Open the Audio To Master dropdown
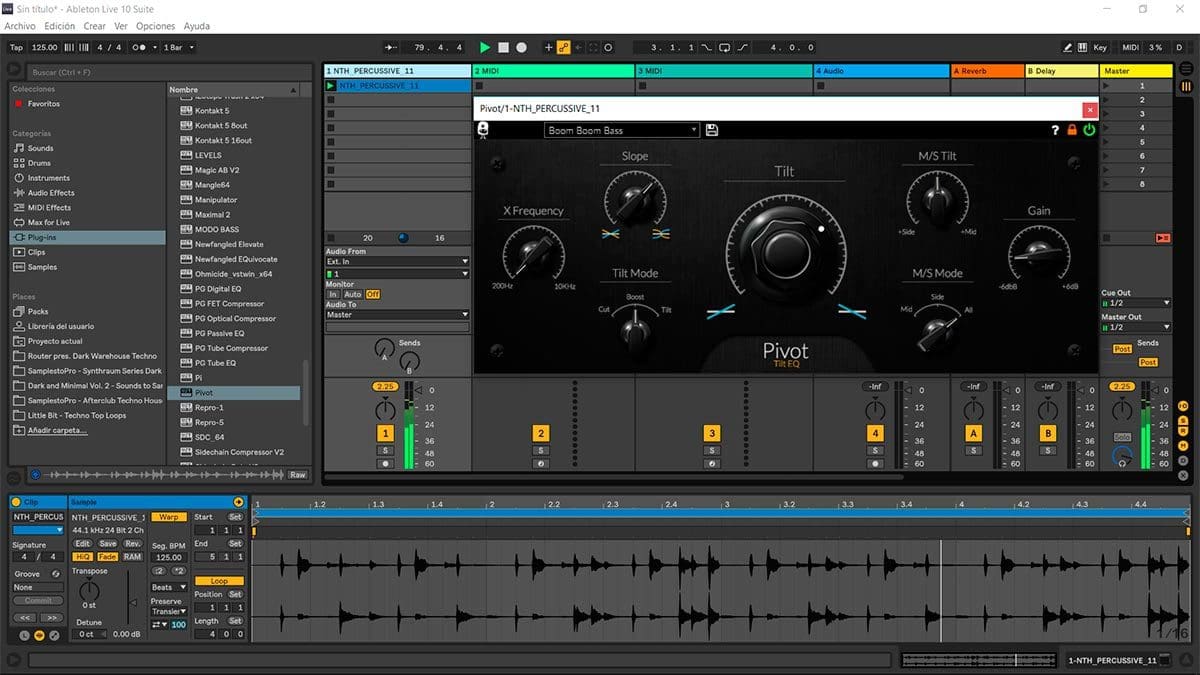1200x675 pixels. [397, 315]
